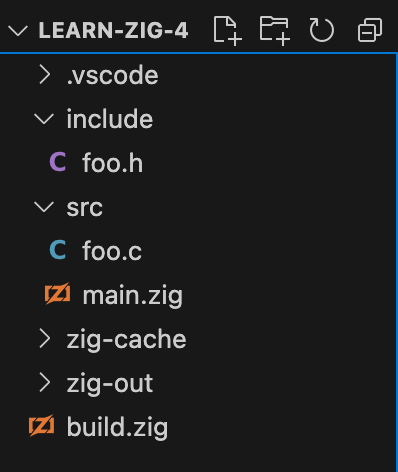The image size is (398, 472).
Task: Select the .vscode folder label
Action: coord(112,75)
